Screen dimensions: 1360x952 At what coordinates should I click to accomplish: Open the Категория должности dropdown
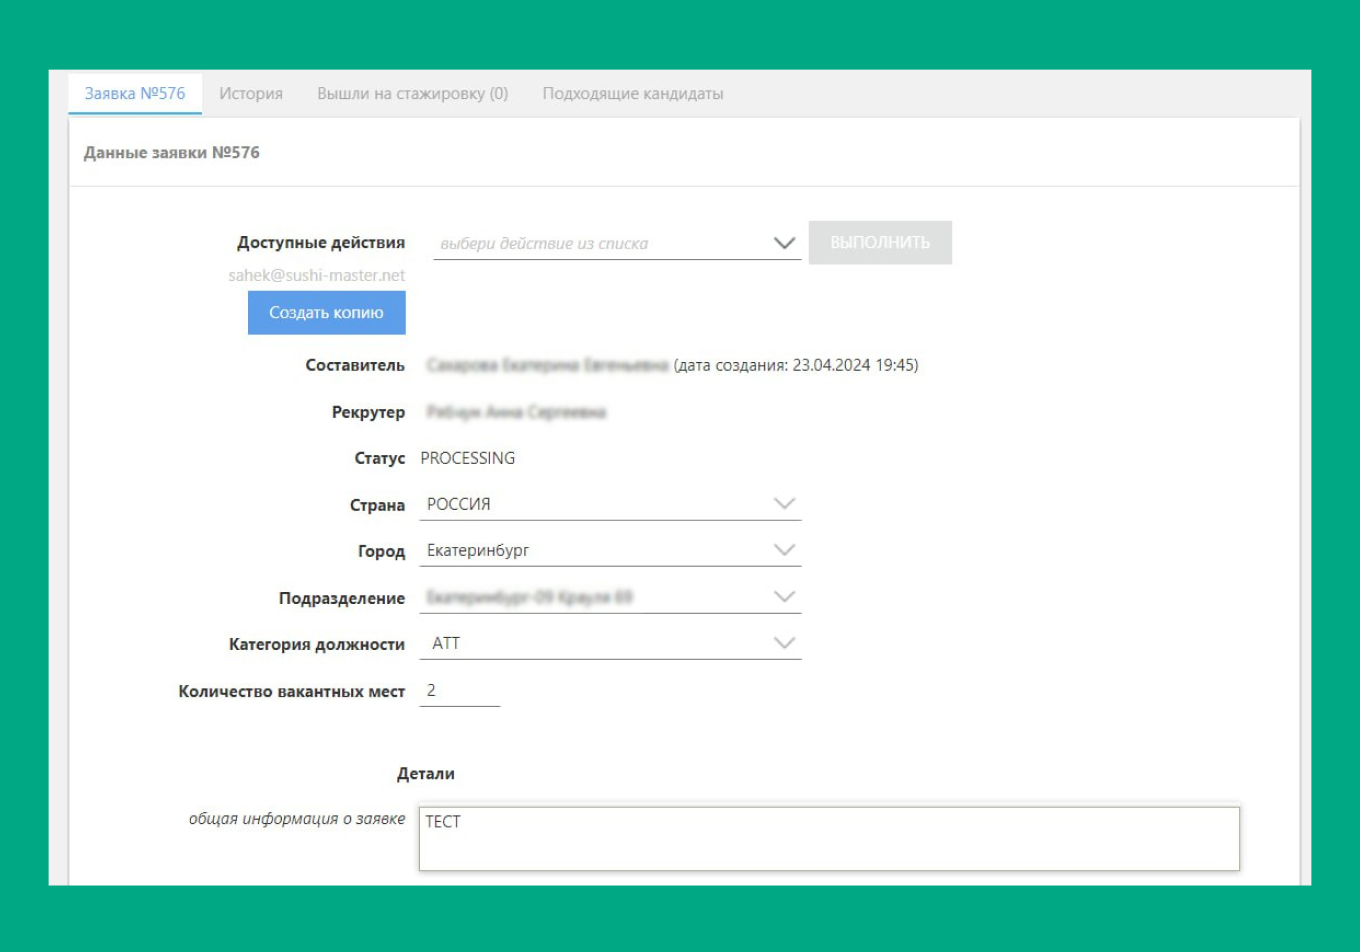point(786,642)
